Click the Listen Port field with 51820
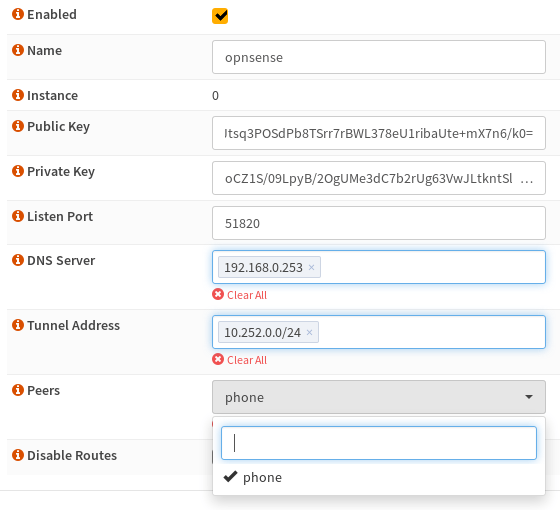This screenshot has width=560, height=510. coord(379,223)
